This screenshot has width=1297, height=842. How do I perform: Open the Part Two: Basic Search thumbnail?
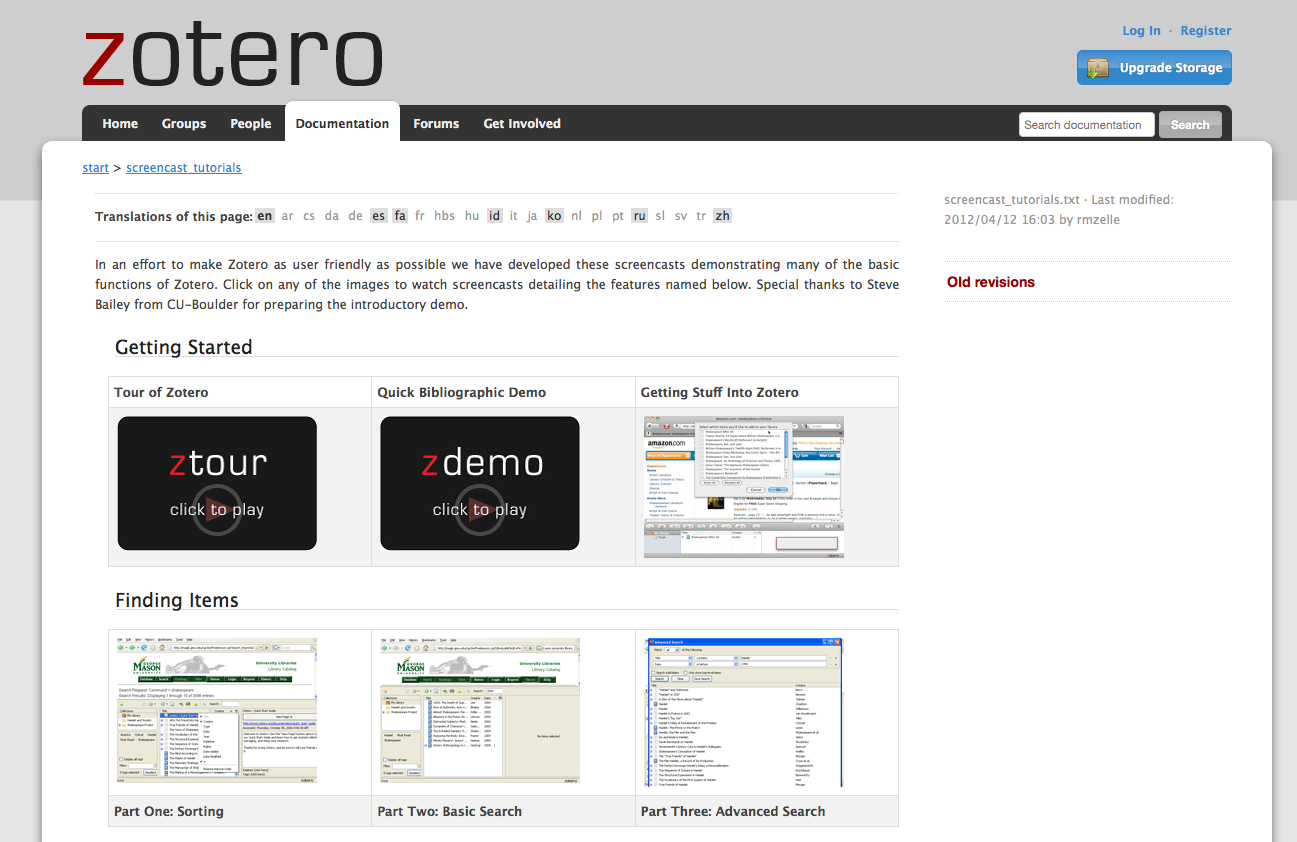pyautogui.click(x=480, y=710)
